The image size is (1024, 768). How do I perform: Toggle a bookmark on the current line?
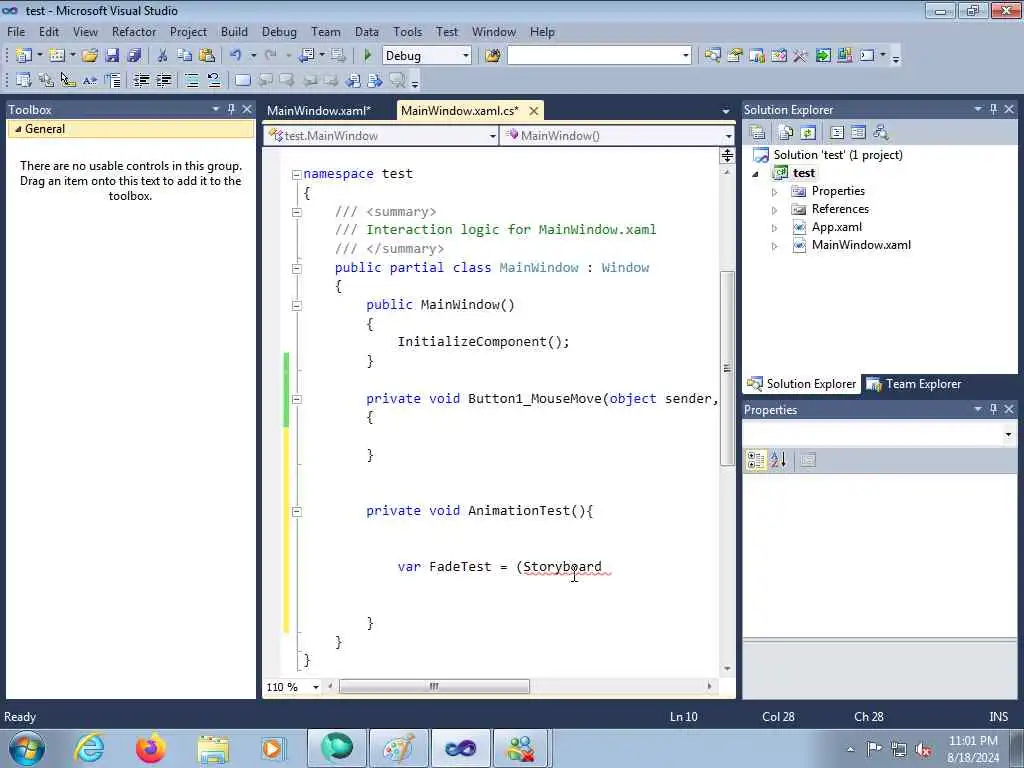pos(242,80)
